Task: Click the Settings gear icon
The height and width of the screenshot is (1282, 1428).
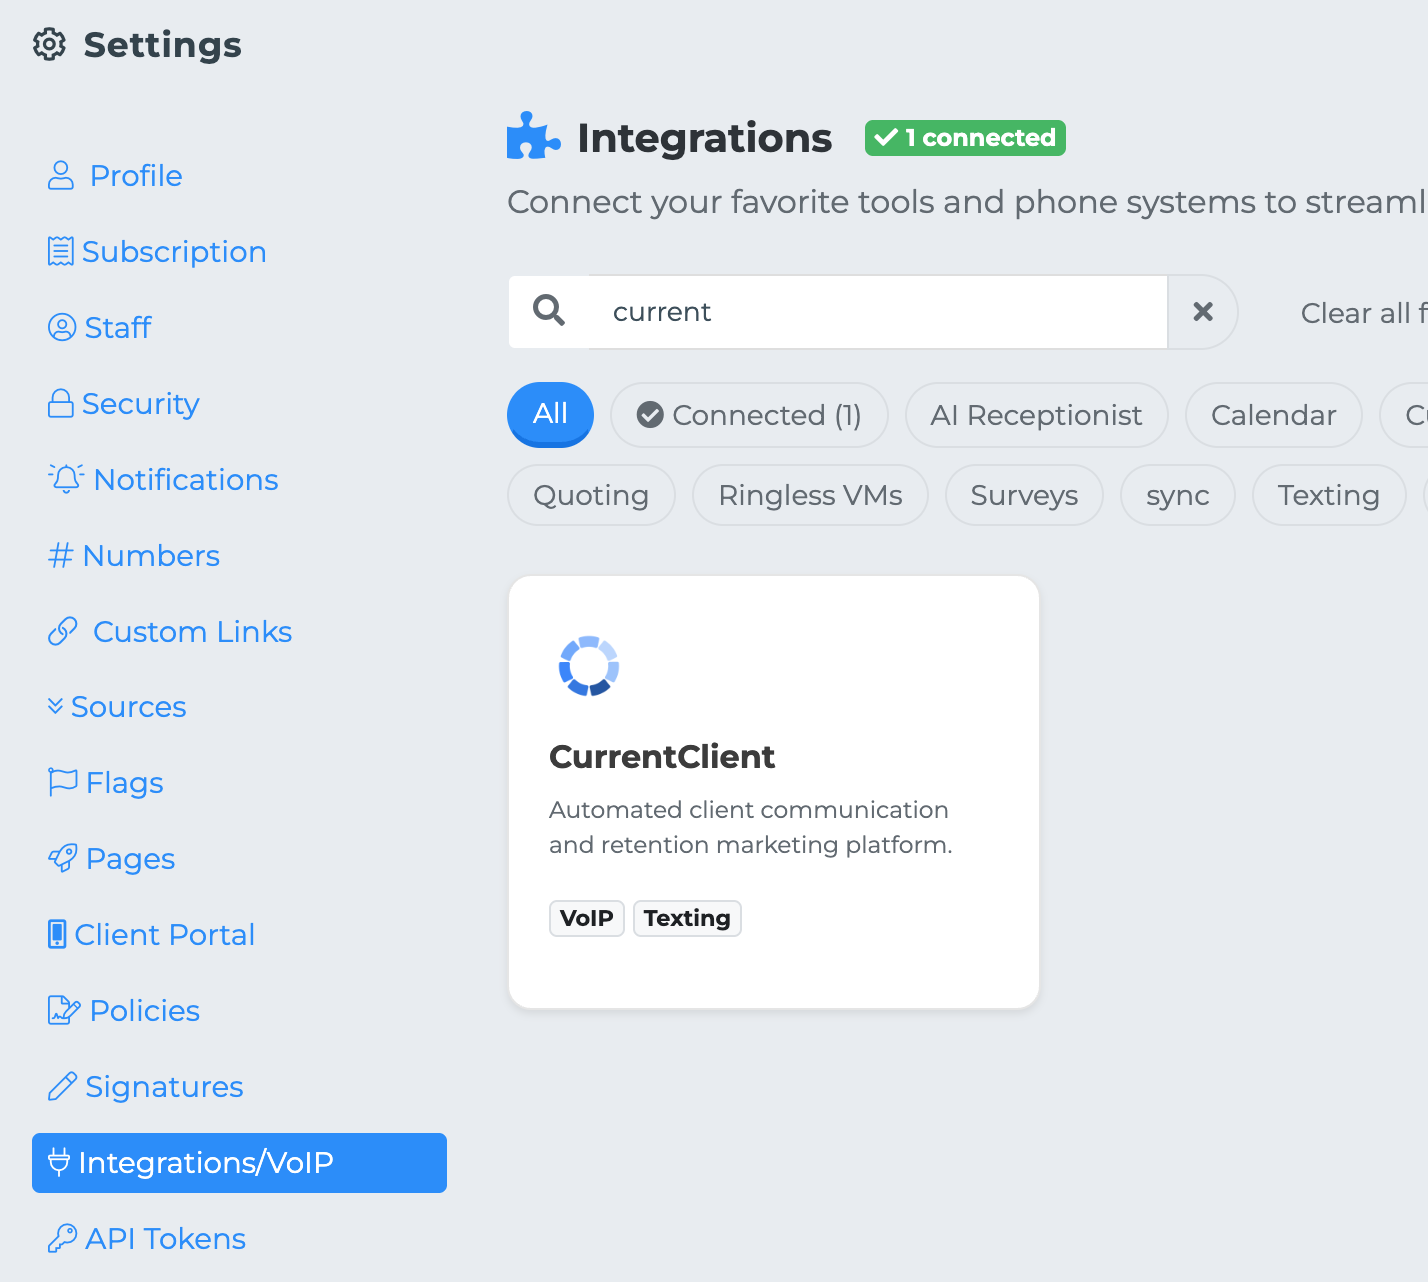Action: coord(49,45)
